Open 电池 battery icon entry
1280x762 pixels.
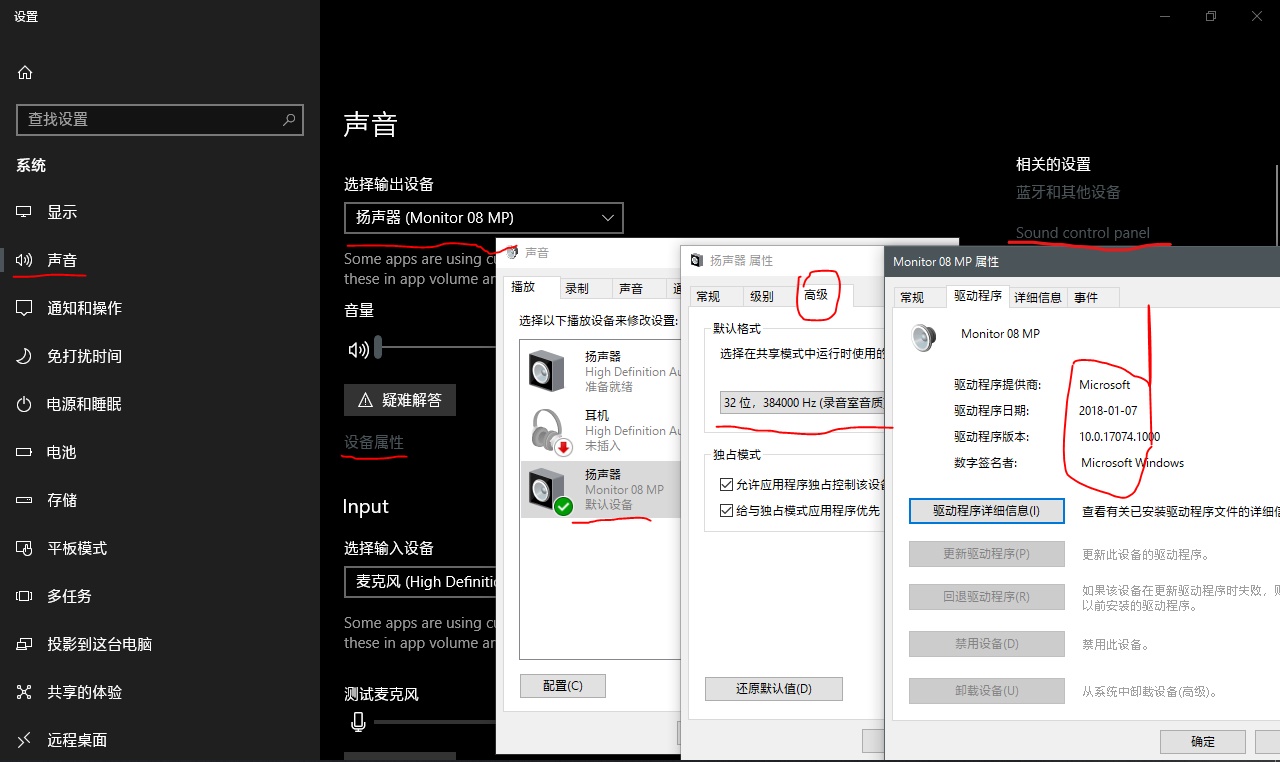click(x=25, y=452)
